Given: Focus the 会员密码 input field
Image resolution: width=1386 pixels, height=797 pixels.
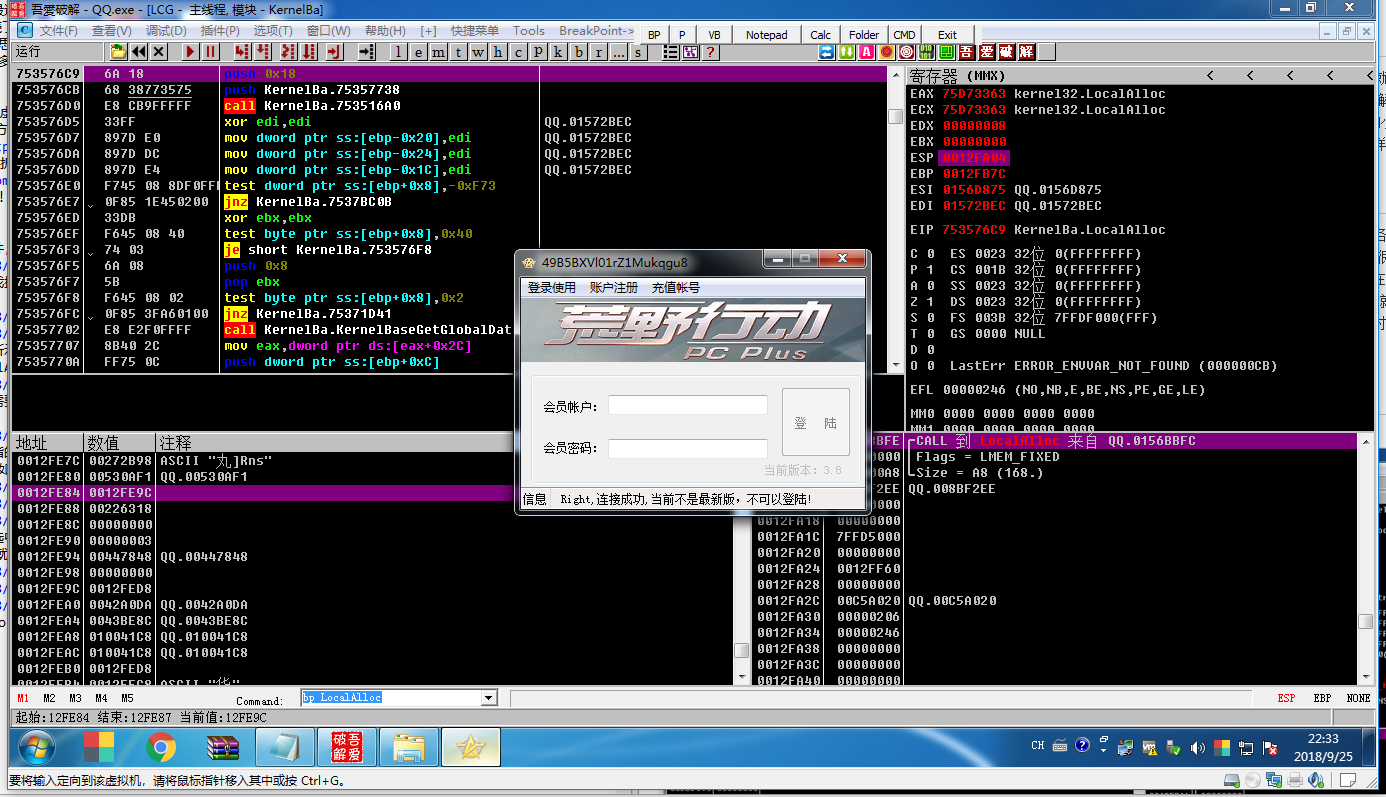Looking at the screenshot, I should (688, 449).
